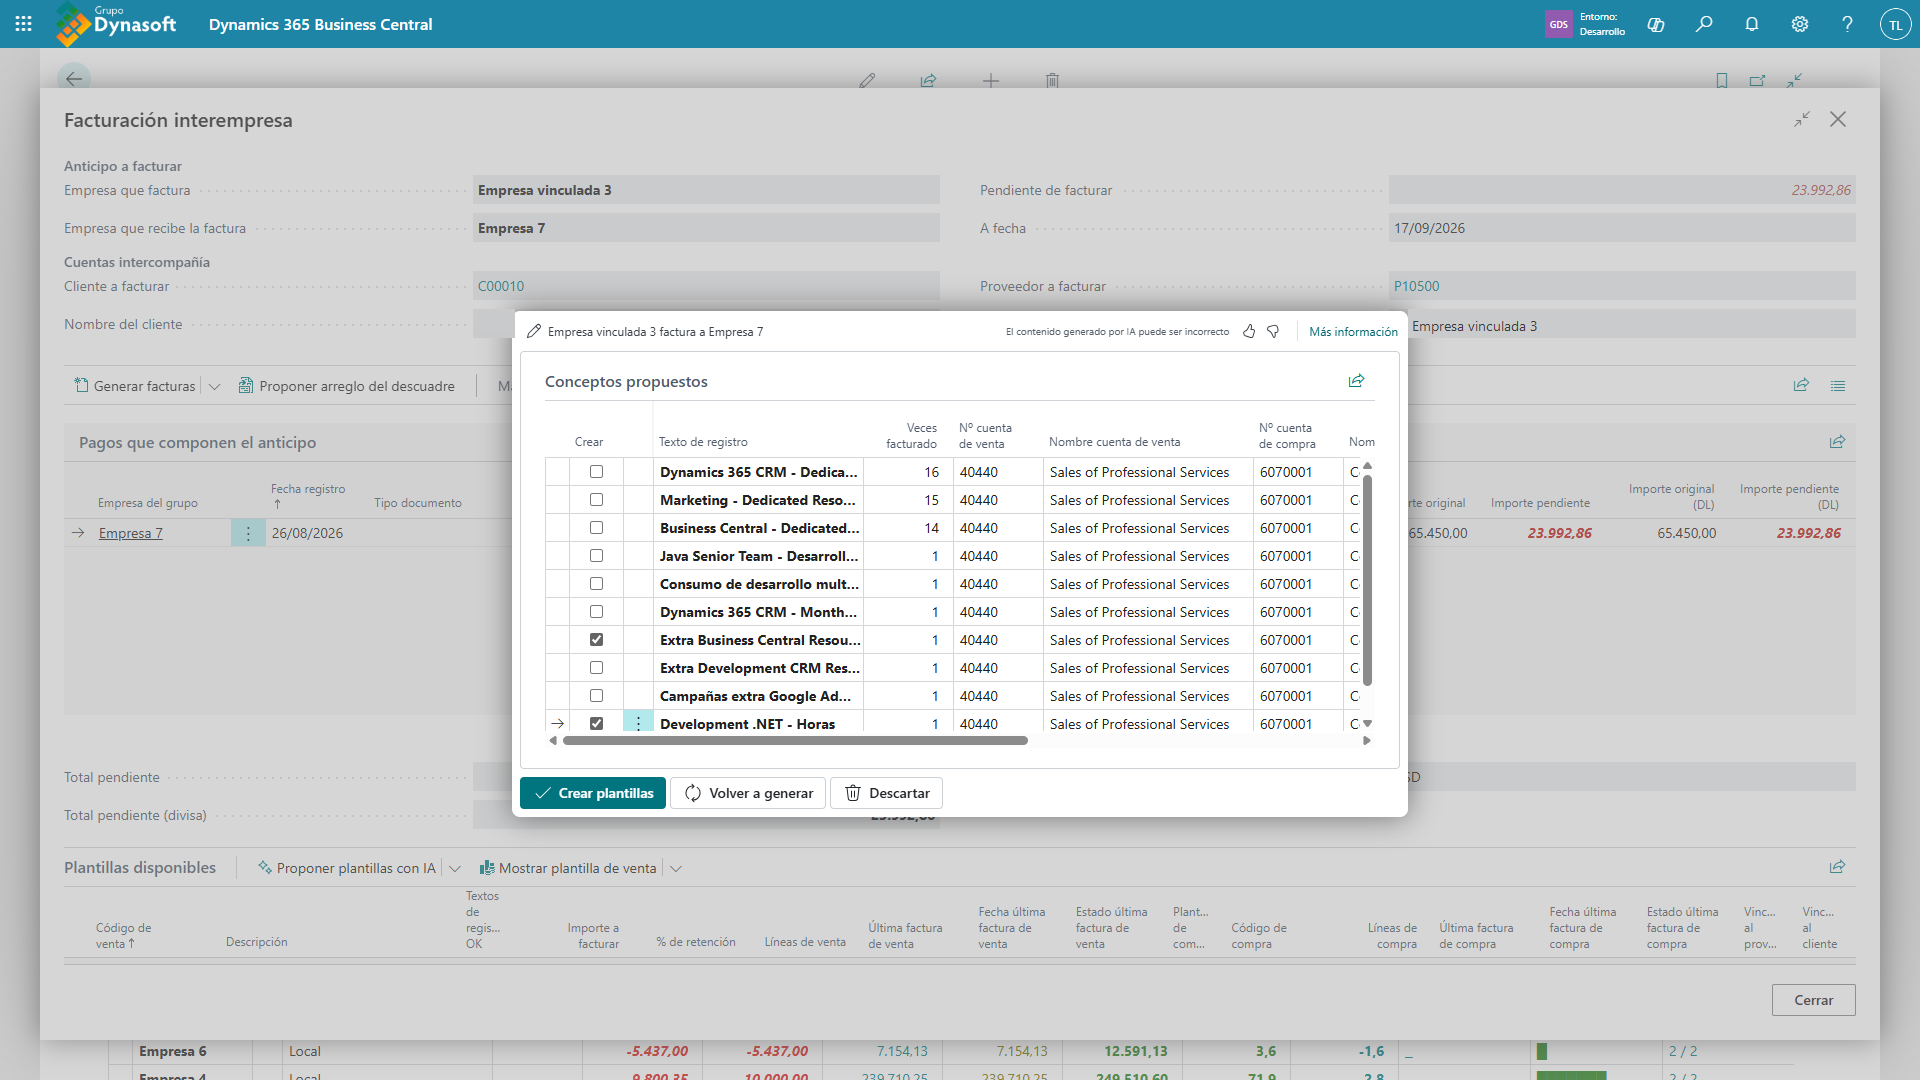Click the Veces facturado column header
Image resolution: width=1920 pixels, height=1080 pixels.
coord(912,436)
